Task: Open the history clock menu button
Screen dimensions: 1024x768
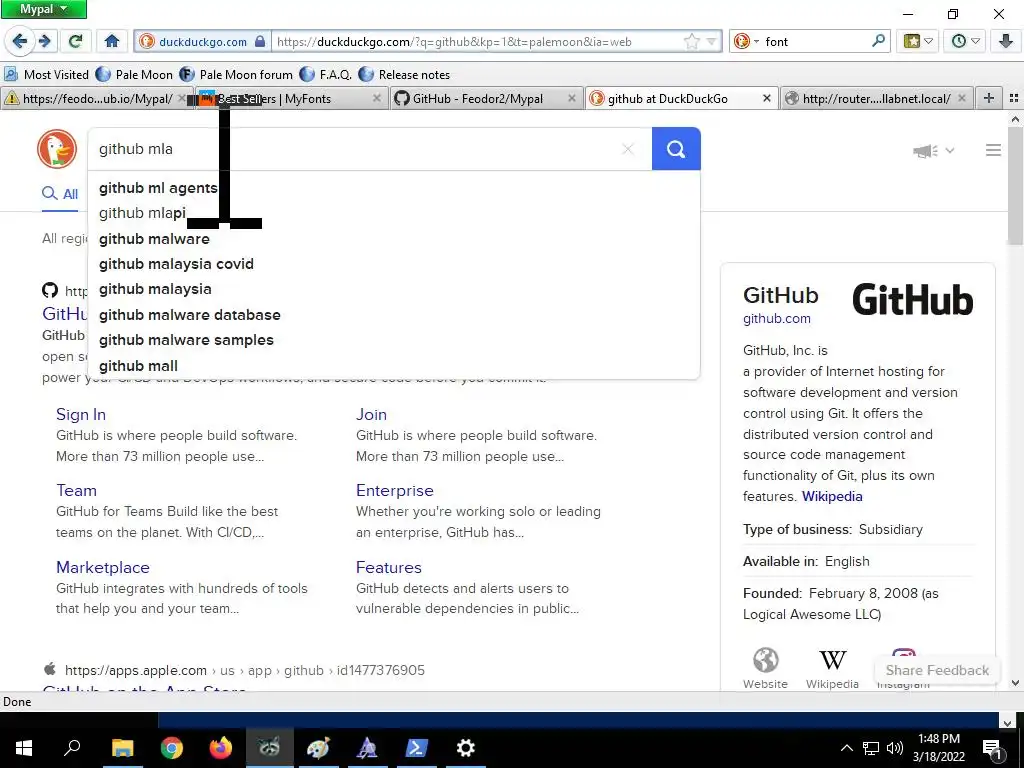Action: tap(965, 41)
